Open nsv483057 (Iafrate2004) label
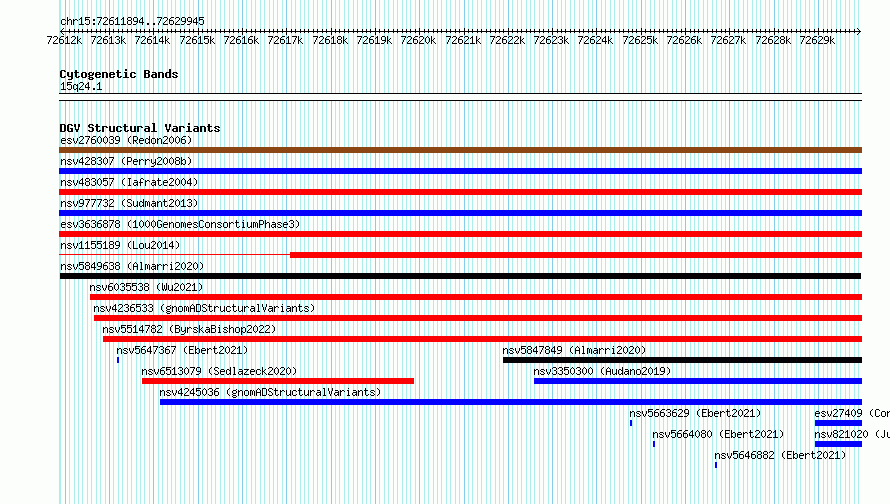890x504 pixels. (x=129, y=182)
